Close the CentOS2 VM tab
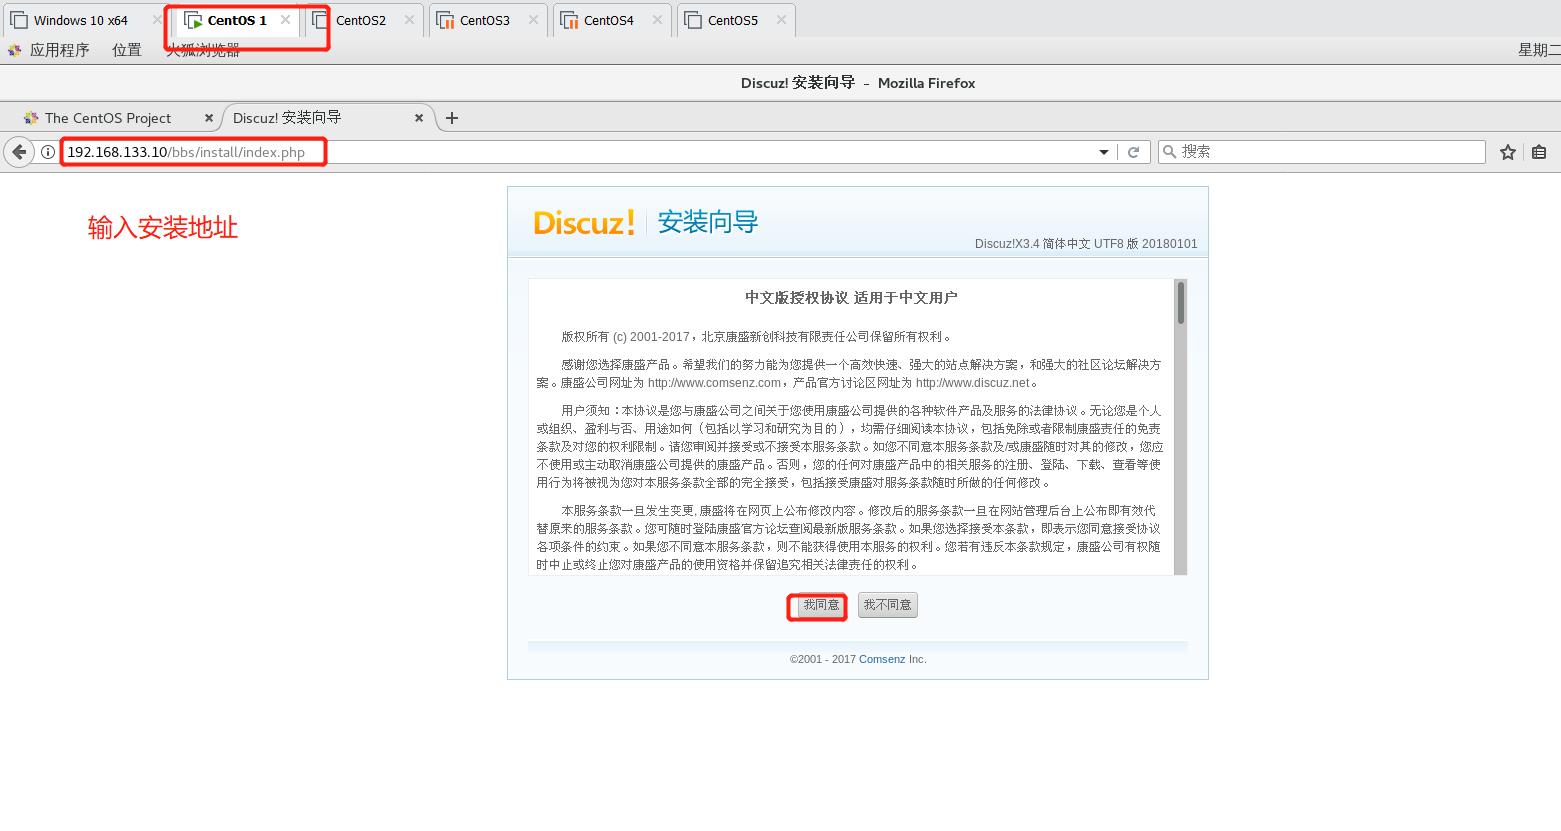This screenshot has height=831, width=1561. coord(409,20)
